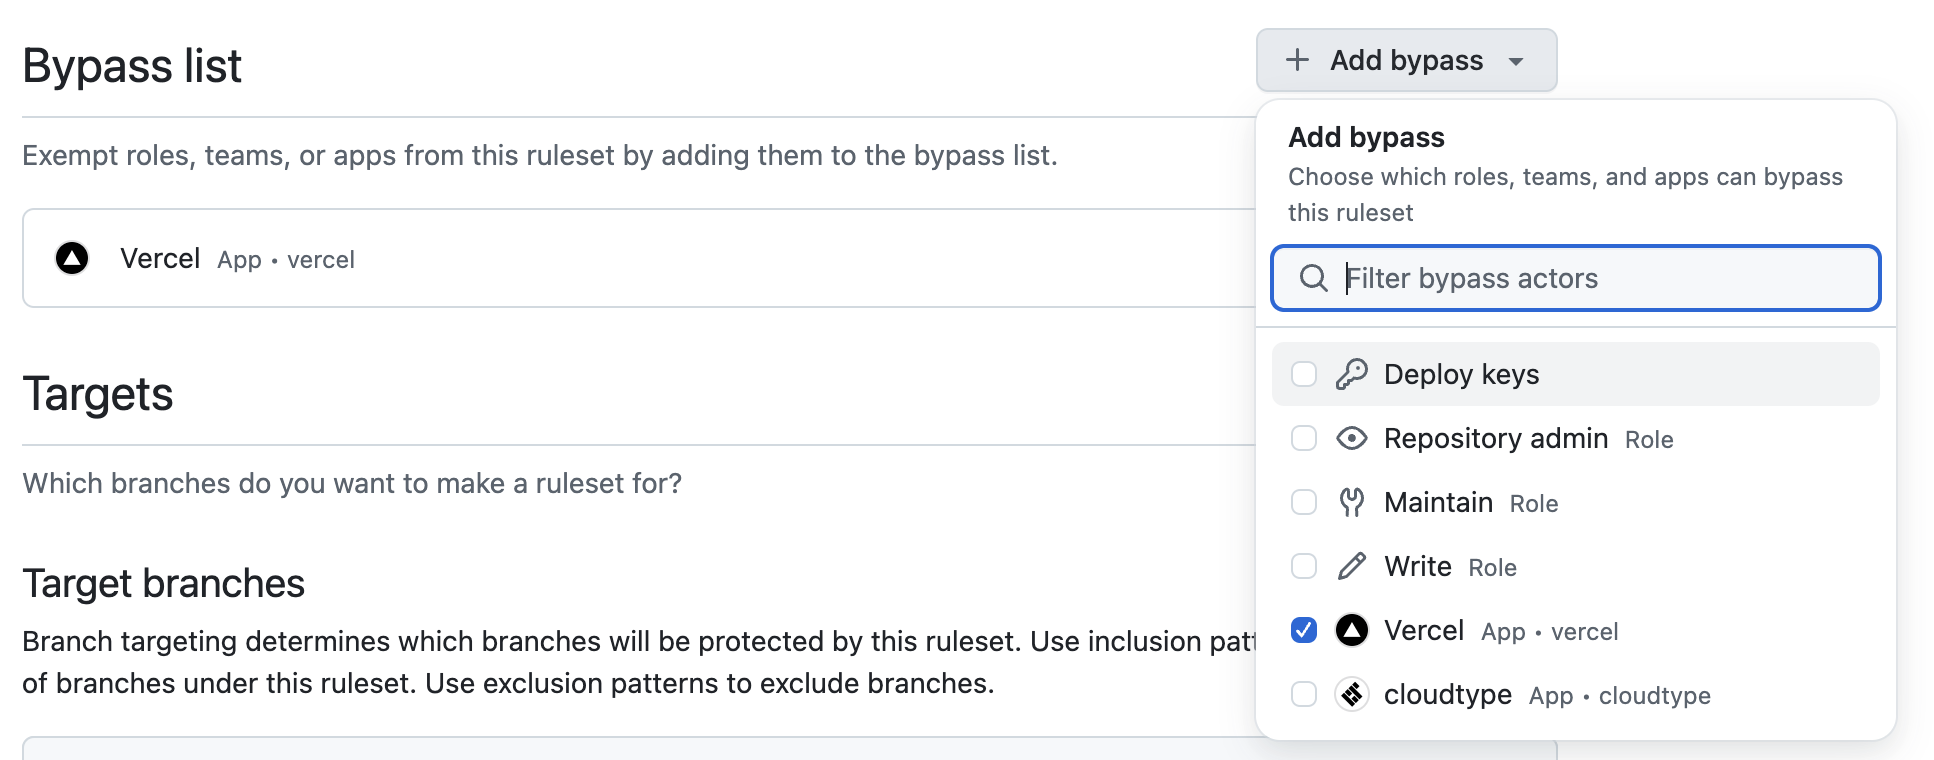Click the Bypass list heading
Screen dimensions: 1934x760
coord(132,64)
